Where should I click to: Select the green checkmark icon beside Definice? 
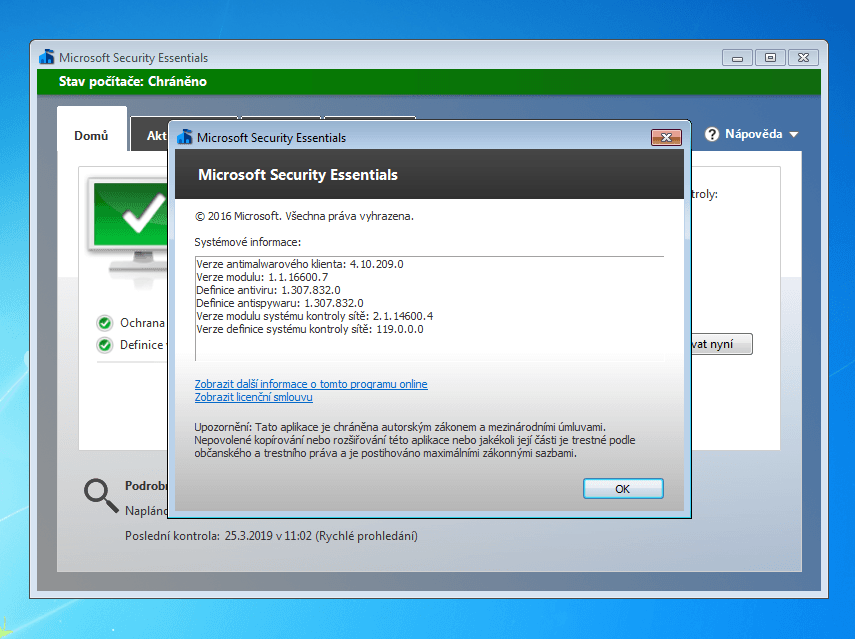(x=104, y=344)
